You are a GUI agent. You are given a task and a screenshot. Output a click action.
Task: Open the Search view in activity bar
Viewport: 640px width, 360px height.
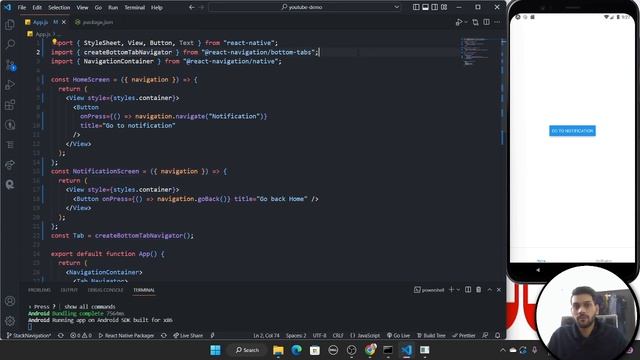(x=10, y=44)
